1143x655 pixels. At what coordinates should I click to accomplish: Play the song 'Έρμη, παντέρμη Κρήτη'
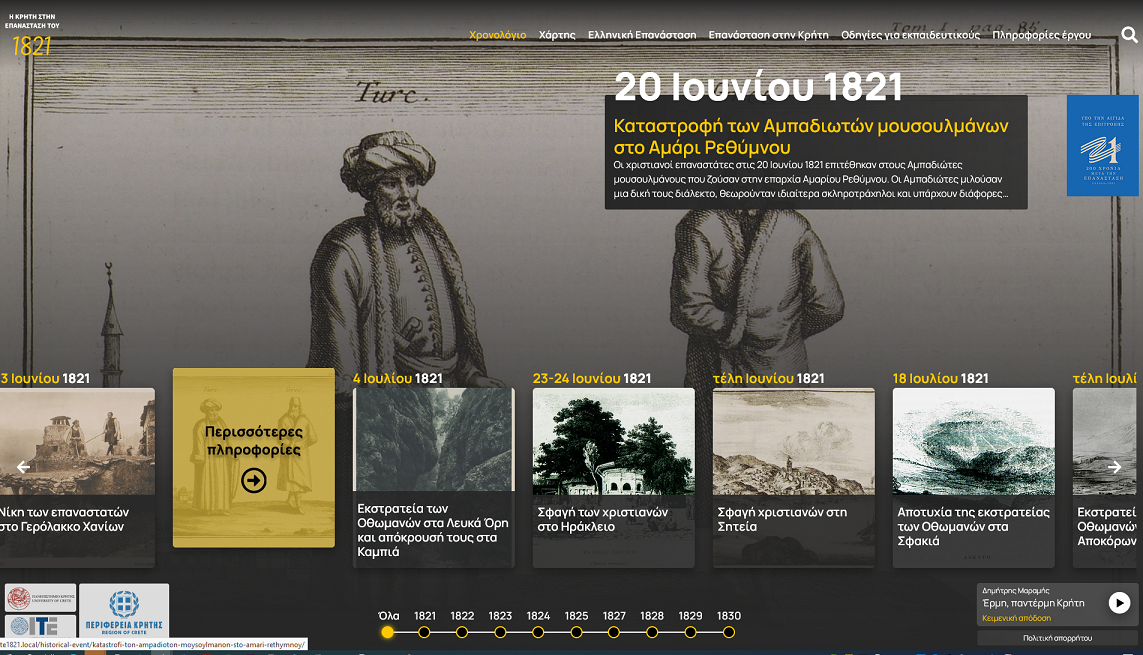1120,602
